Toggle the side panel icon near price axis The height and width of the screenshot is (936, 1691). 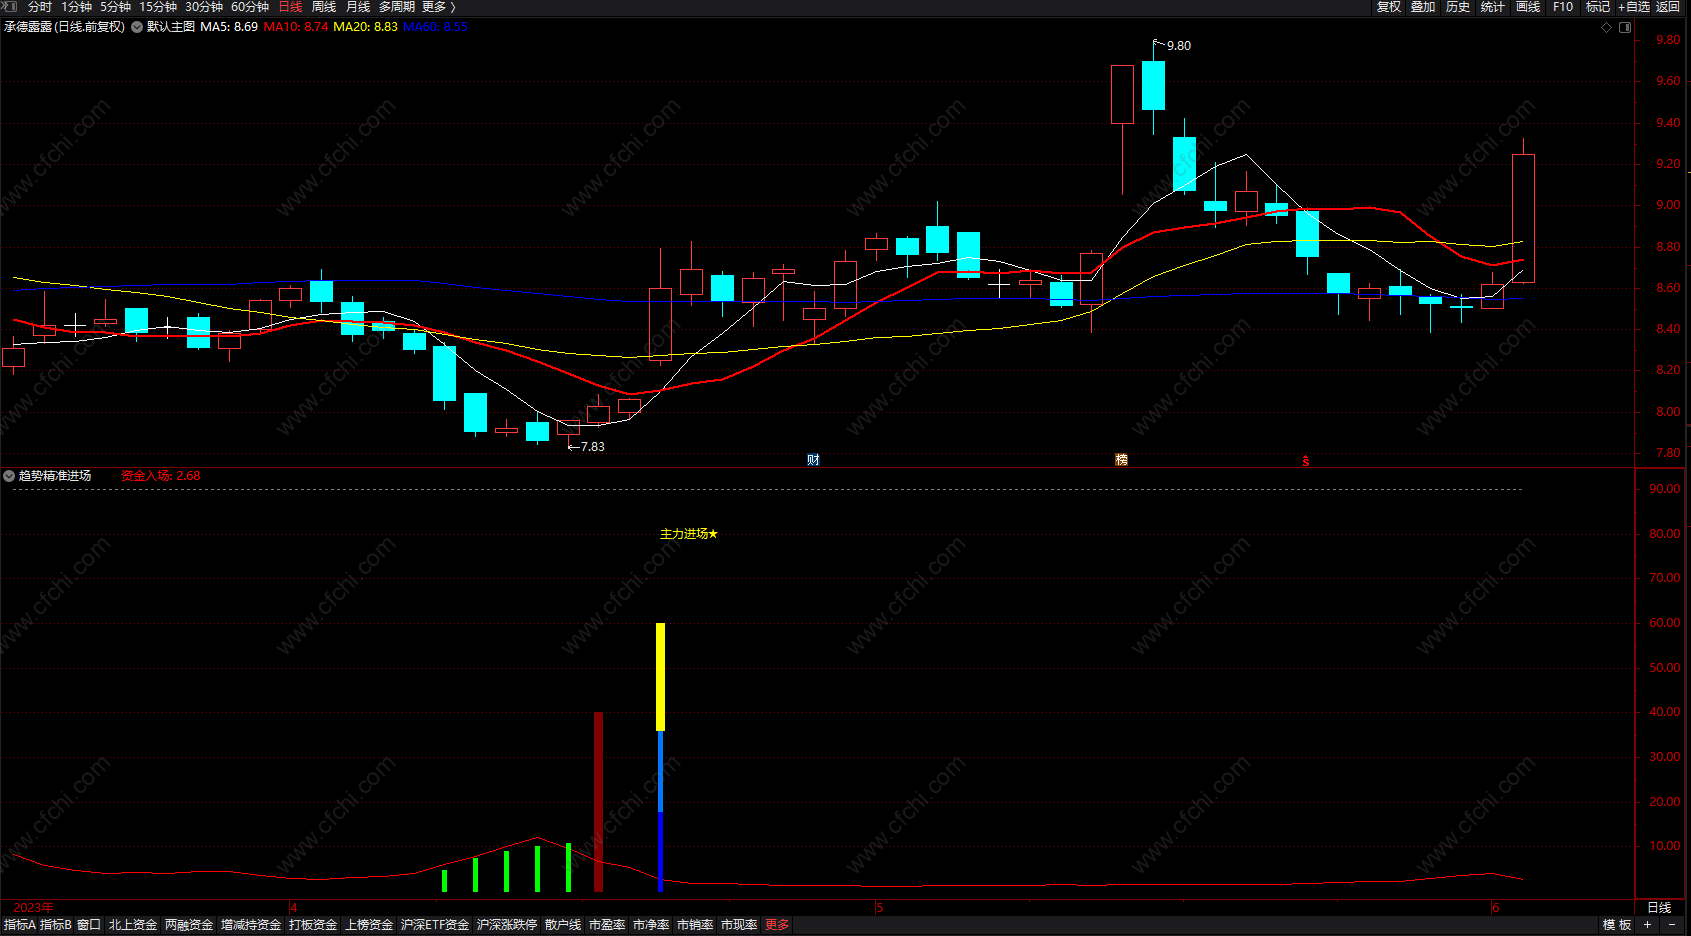tap(1625, 27)
